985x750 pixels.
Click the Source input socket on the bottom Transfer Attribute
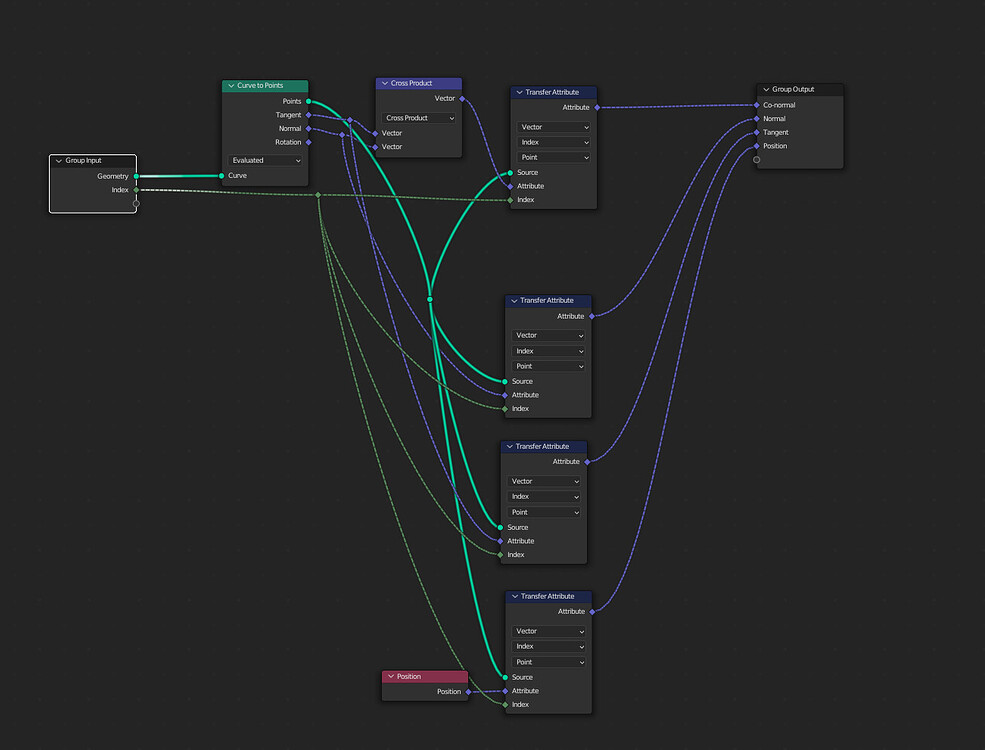click(503, 677)
